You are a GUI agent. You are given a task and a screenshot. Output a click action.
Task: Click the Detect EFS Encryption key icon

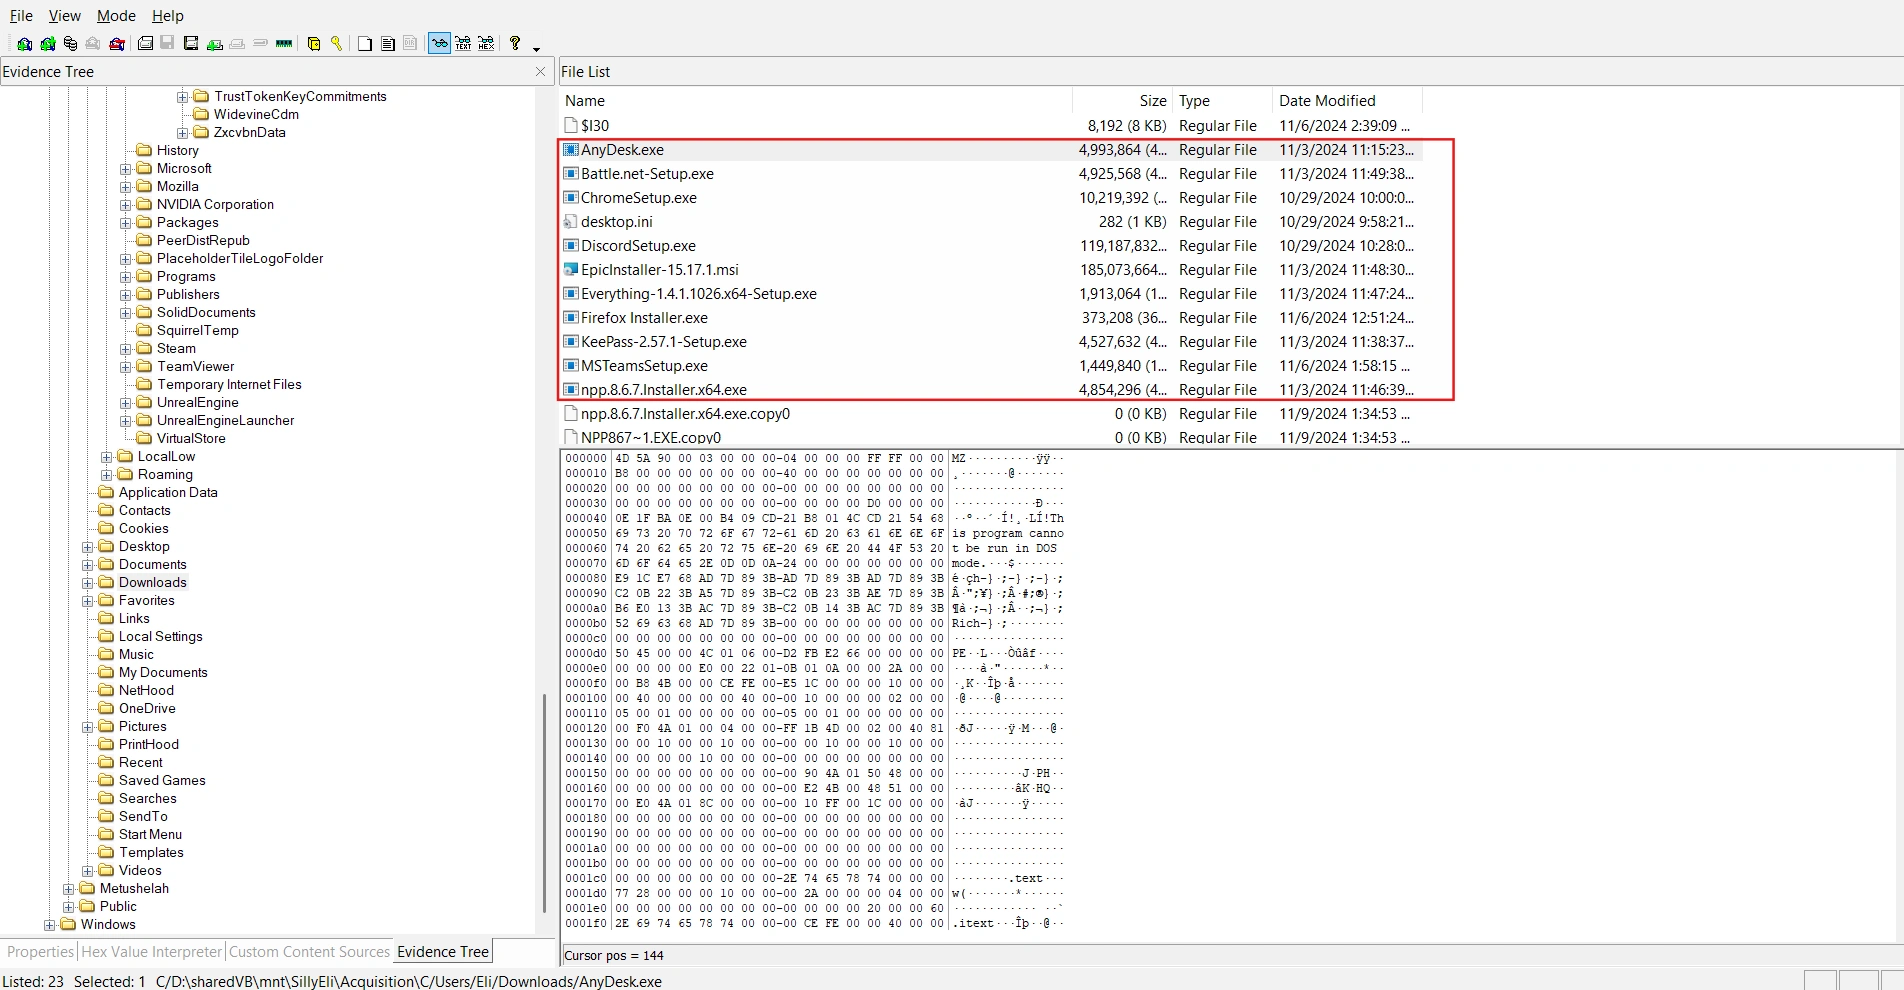click(x=336, y=43)
